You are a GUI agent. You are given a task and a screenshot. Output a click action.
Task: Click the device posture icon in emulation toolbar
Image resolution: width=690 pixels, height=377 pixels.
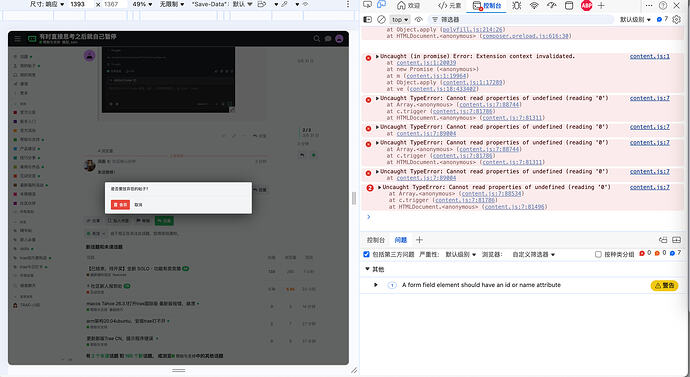262,4
